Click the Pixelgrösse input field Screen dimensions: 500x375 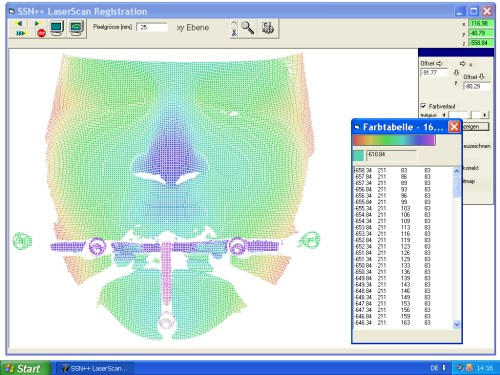tap(152, 27)
